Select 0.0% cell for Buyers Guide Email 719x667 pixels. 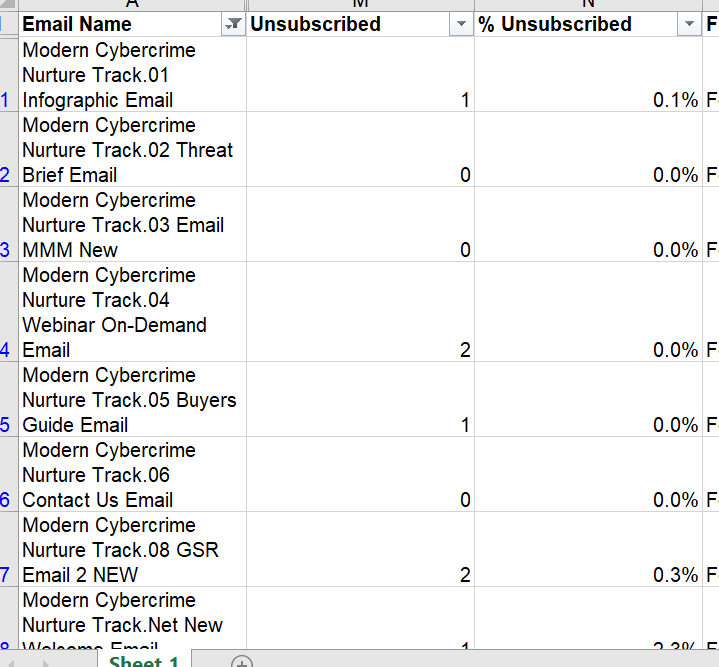coord(588,399)
